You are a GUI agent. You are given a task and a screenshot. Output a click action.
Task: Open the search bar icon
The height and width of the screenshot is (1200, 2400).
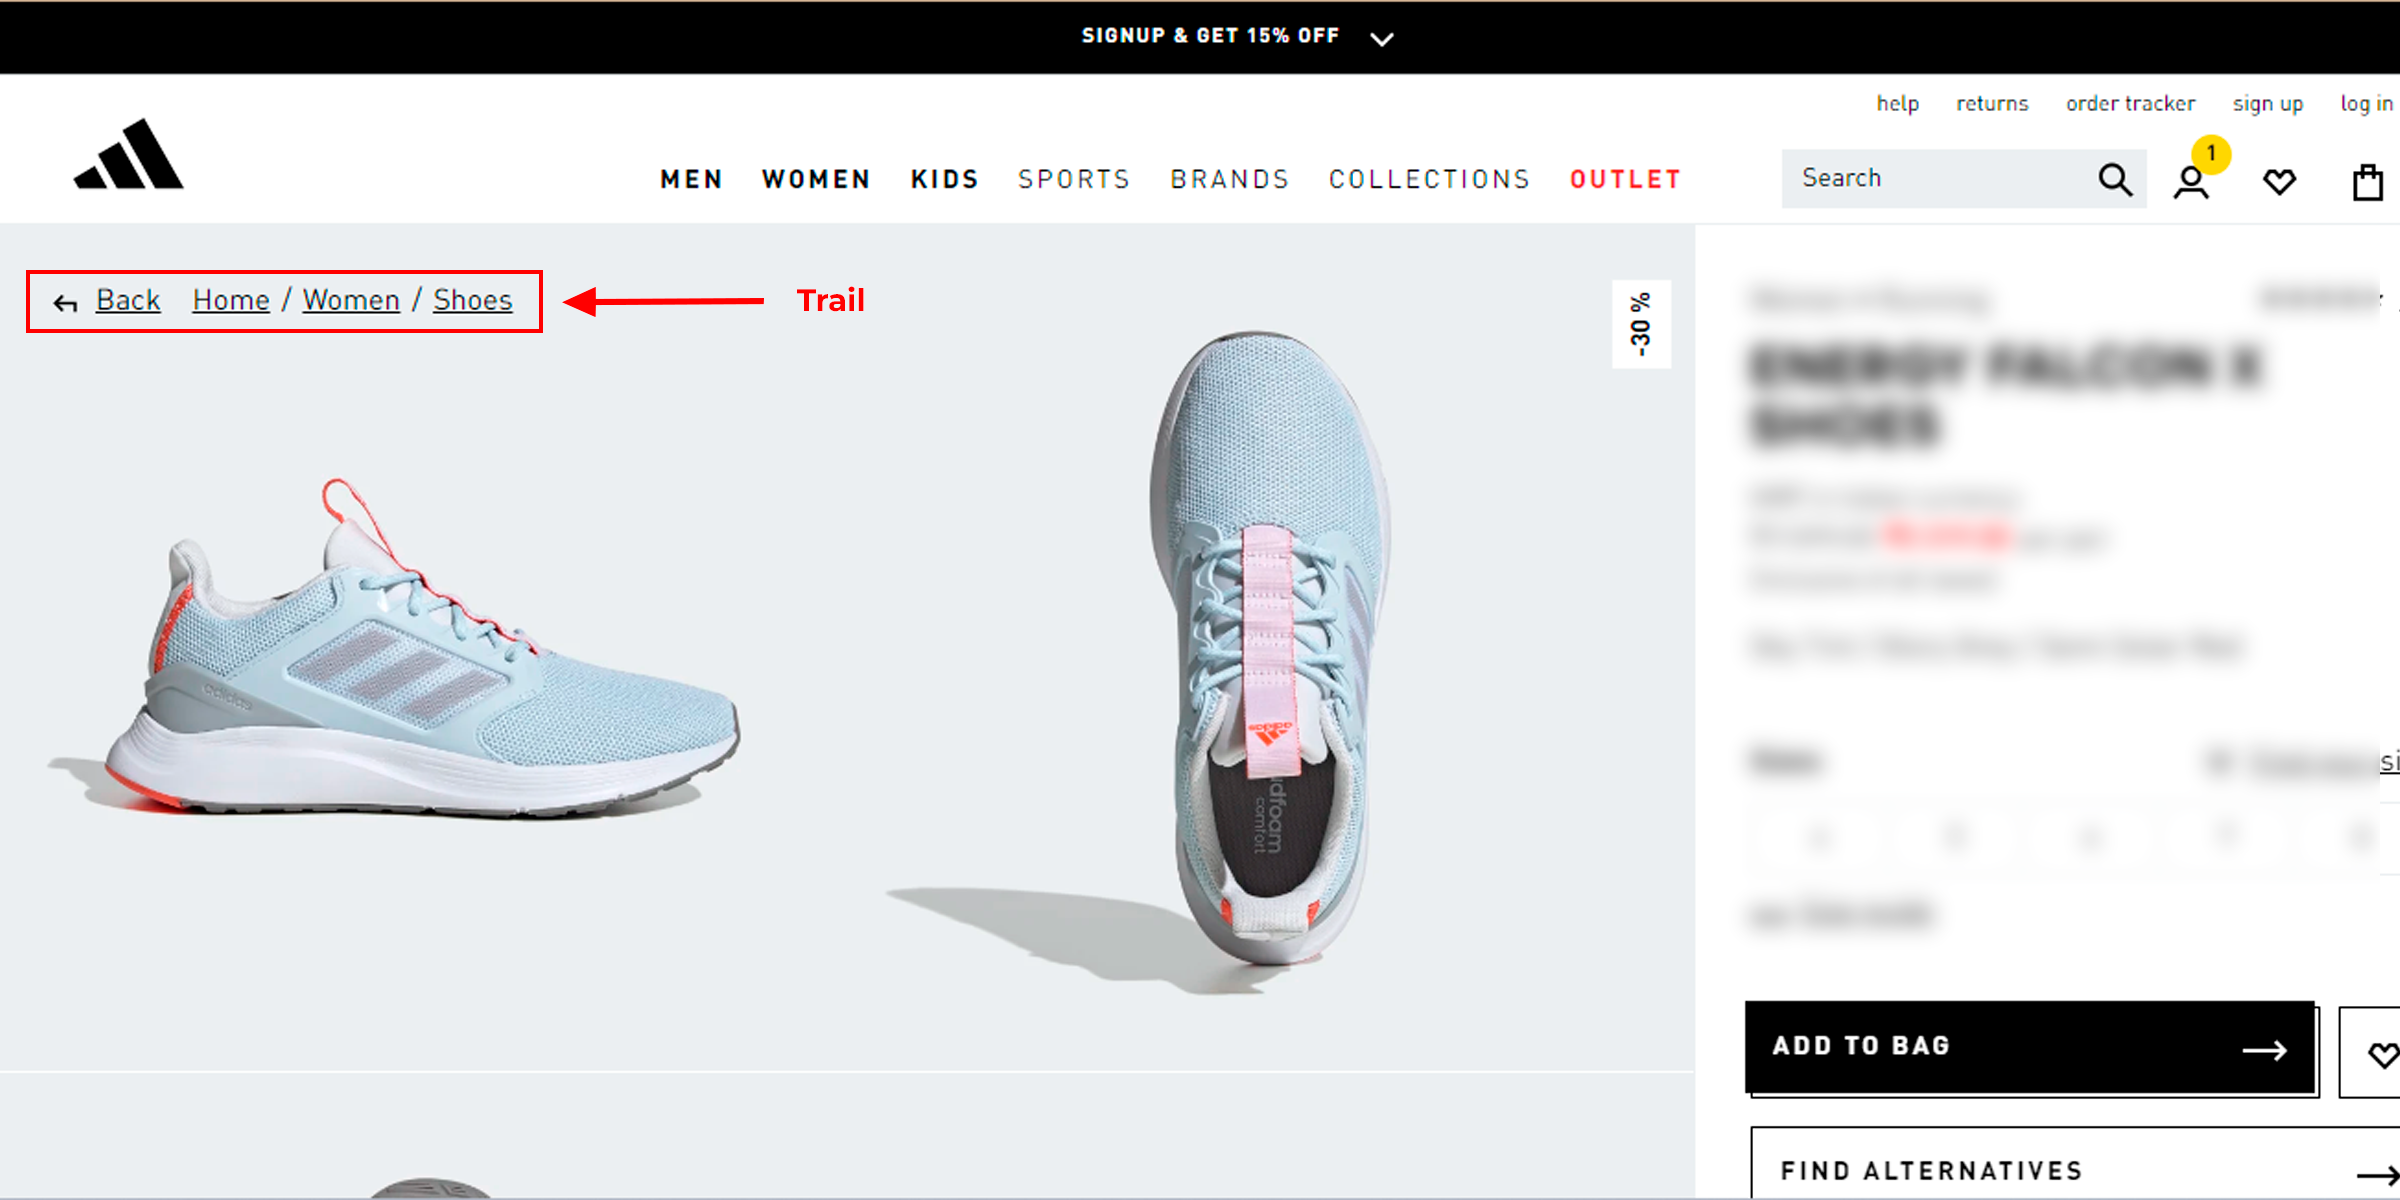coord(2115,178)
